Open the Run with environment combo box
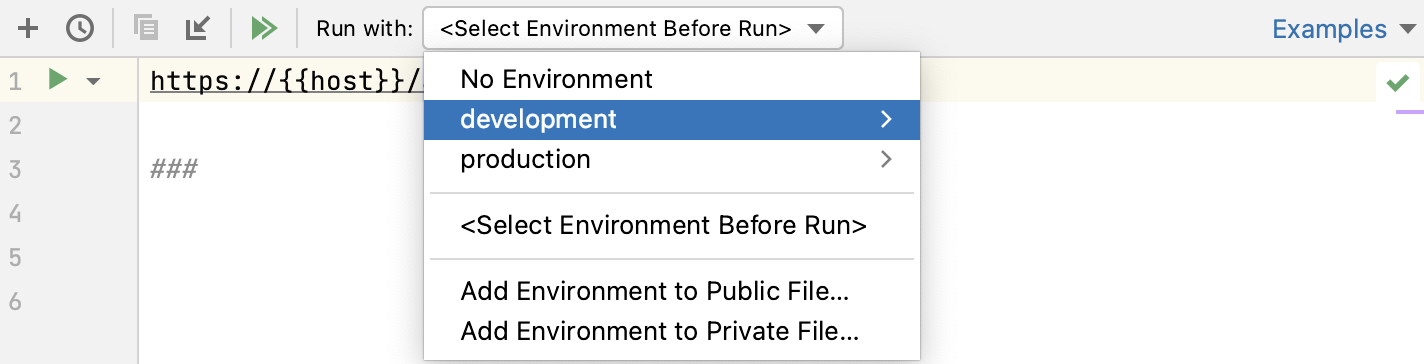Screen dimensions: 1424x364 pyautogui.click(x=633, y=29)
